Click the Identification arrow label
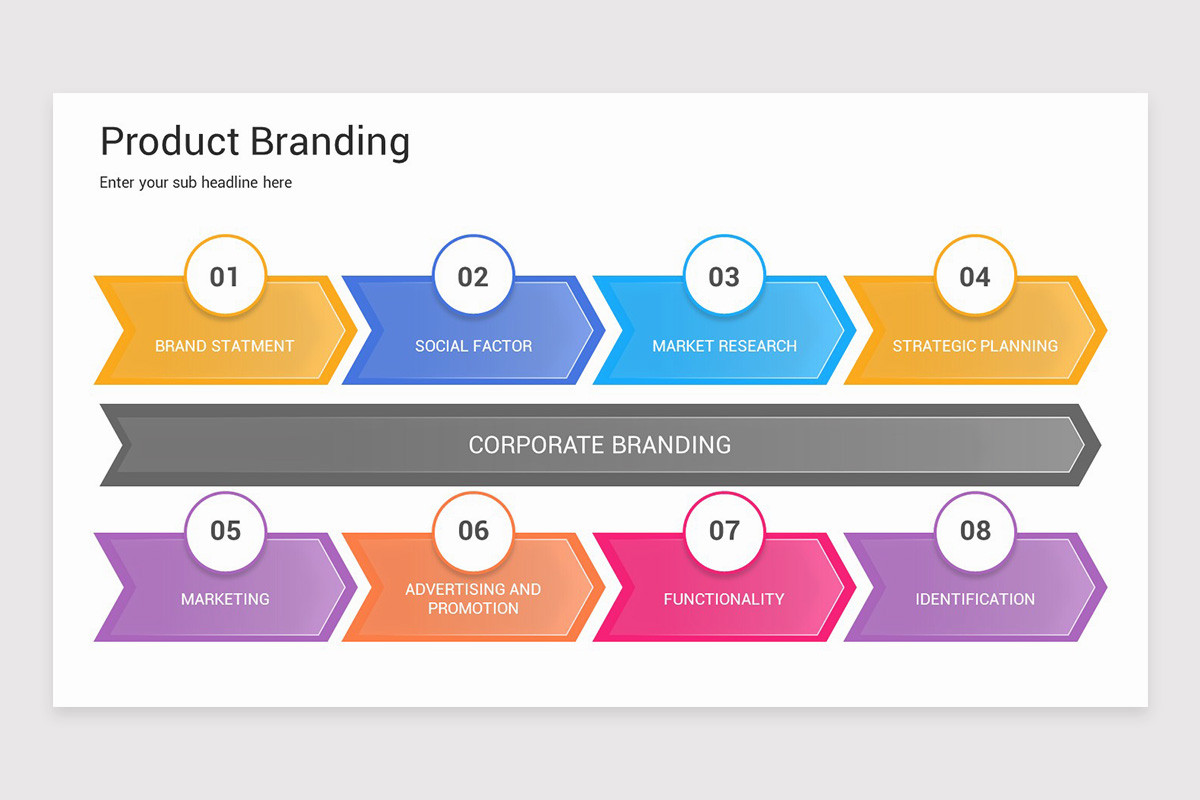The width and height of the screenshot is (1200, 800). click(x=975, y=599)
